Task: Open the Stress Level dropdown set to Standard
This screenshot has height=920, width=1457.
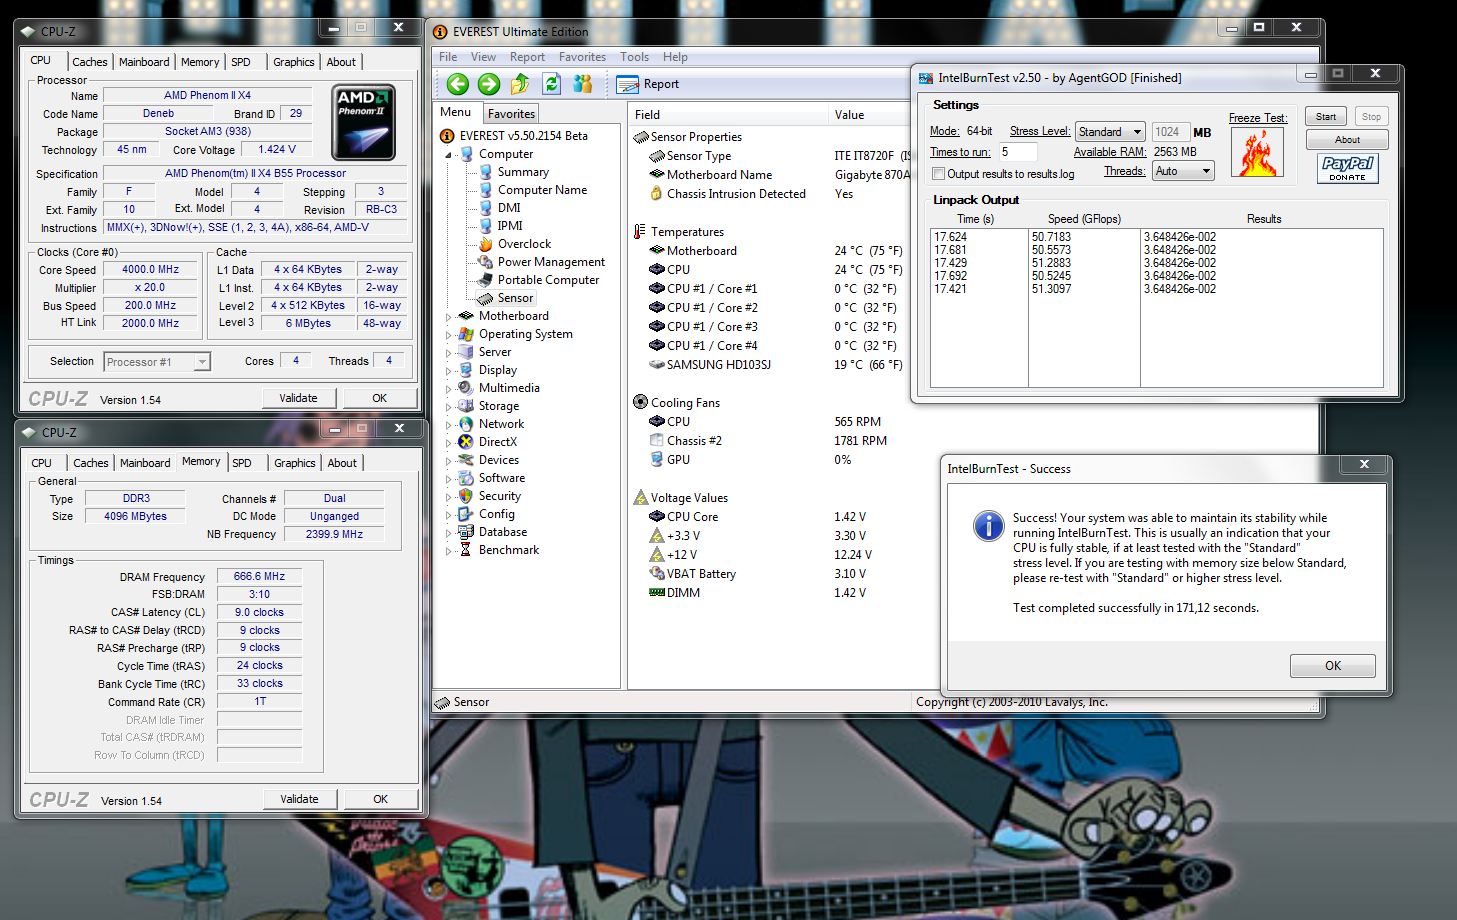Action: click(1110, 132)
